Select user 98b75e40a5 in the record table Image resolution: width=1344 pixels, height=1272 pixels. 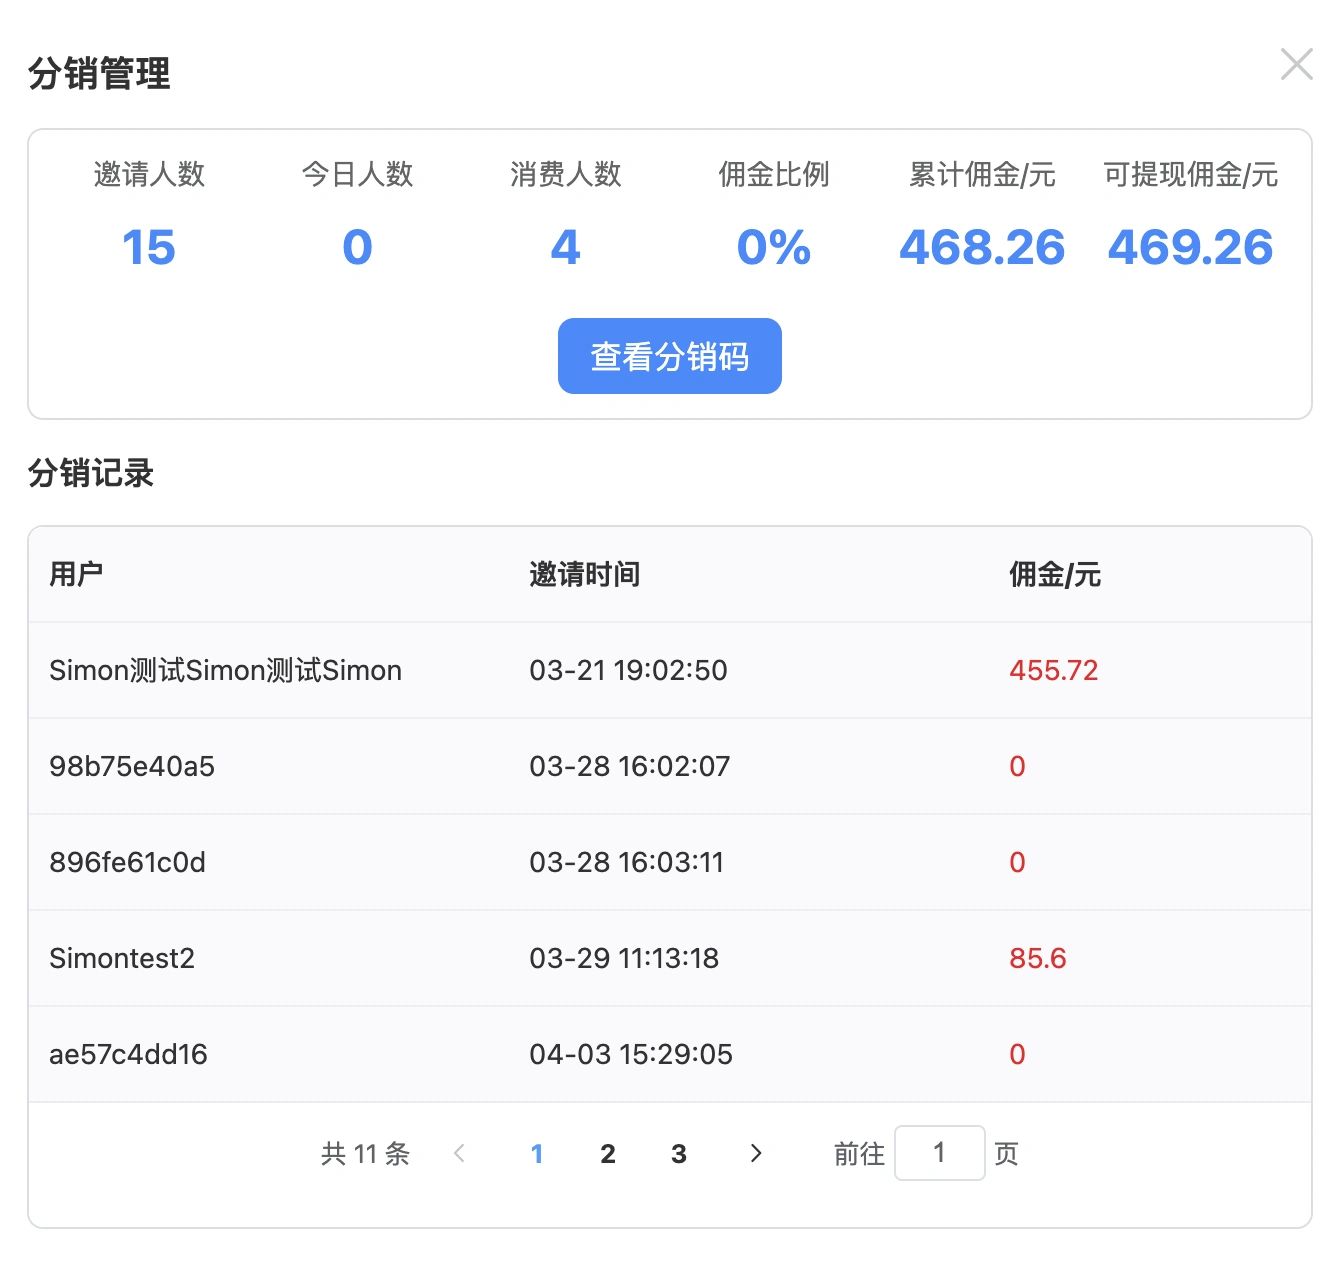coord(130,766)
